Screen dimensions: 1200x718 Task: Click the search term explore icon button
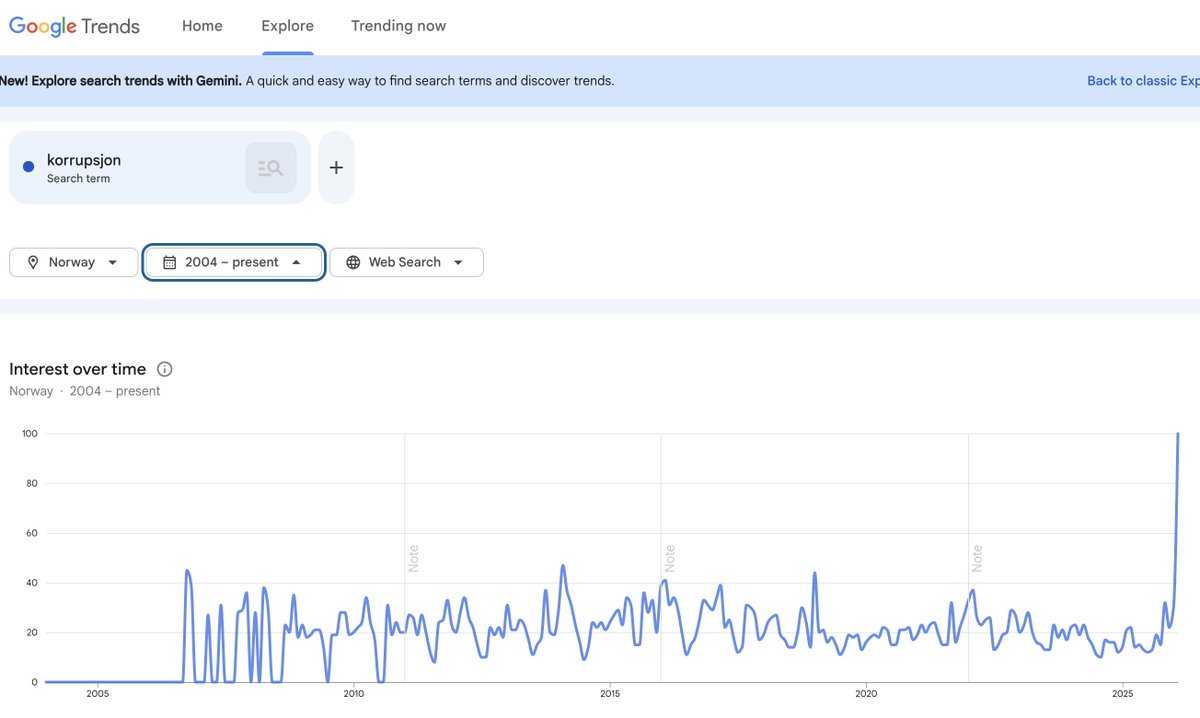coord(271,168)
